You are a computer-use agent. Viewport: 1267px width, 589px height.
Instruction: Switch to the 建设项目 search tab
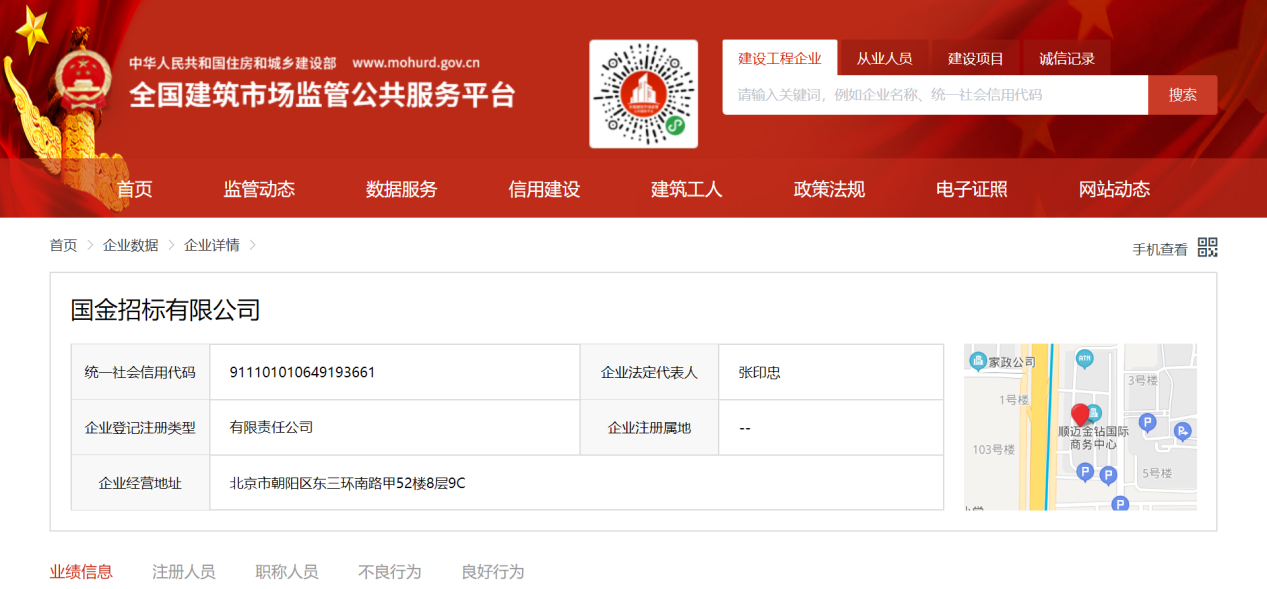click(x=975, y=57)
